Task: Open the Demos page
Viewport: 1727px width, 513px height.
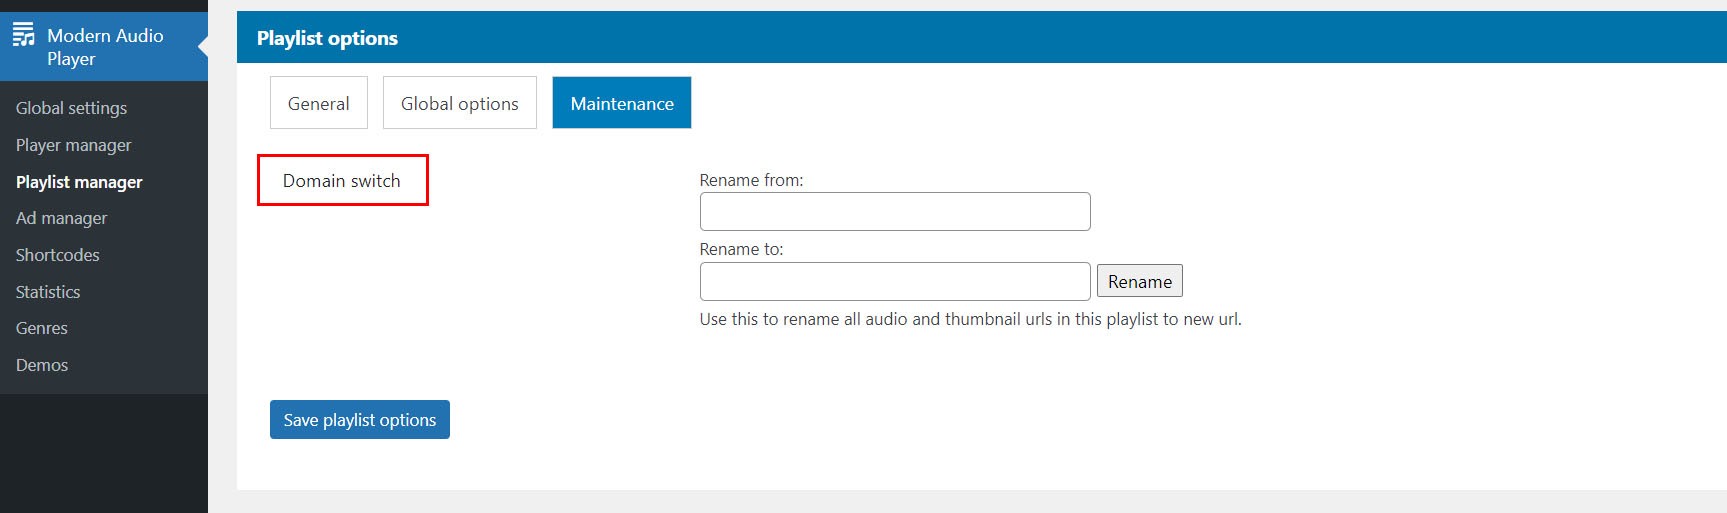Action: click(42, 365)
